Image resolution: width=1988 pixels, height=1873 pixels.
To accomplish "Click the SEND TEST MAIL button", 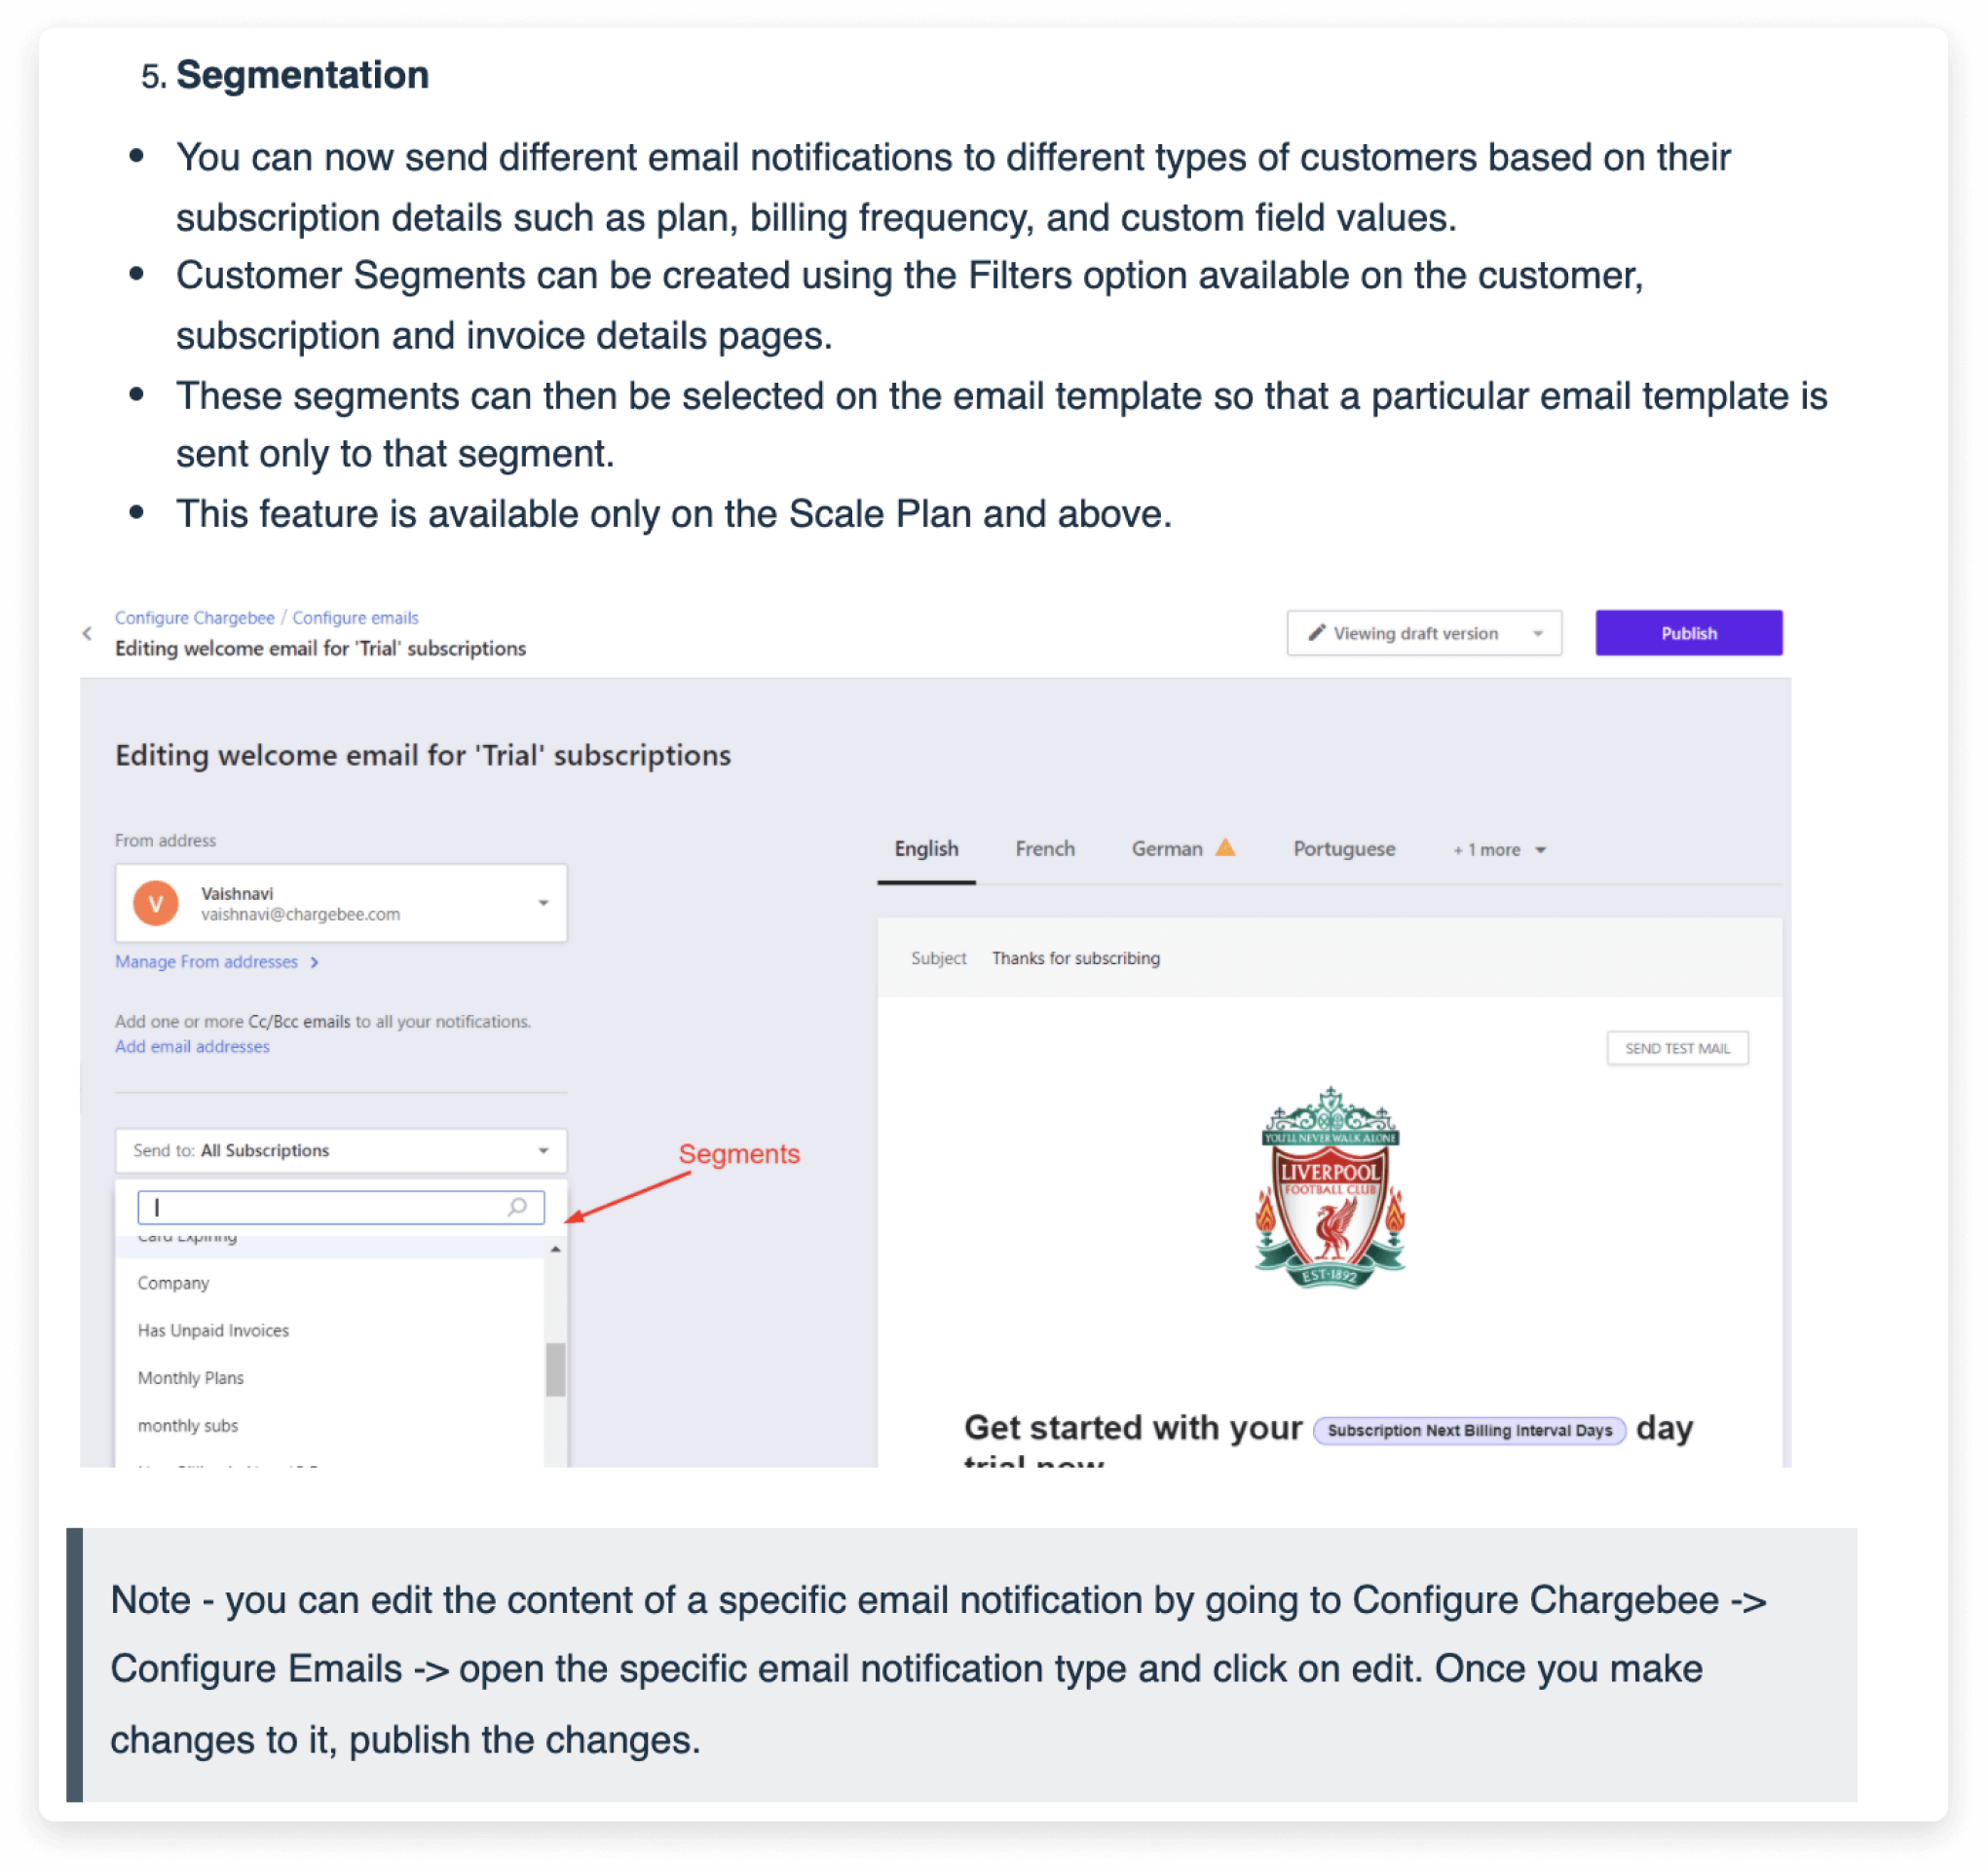I will point(1676,1048).
